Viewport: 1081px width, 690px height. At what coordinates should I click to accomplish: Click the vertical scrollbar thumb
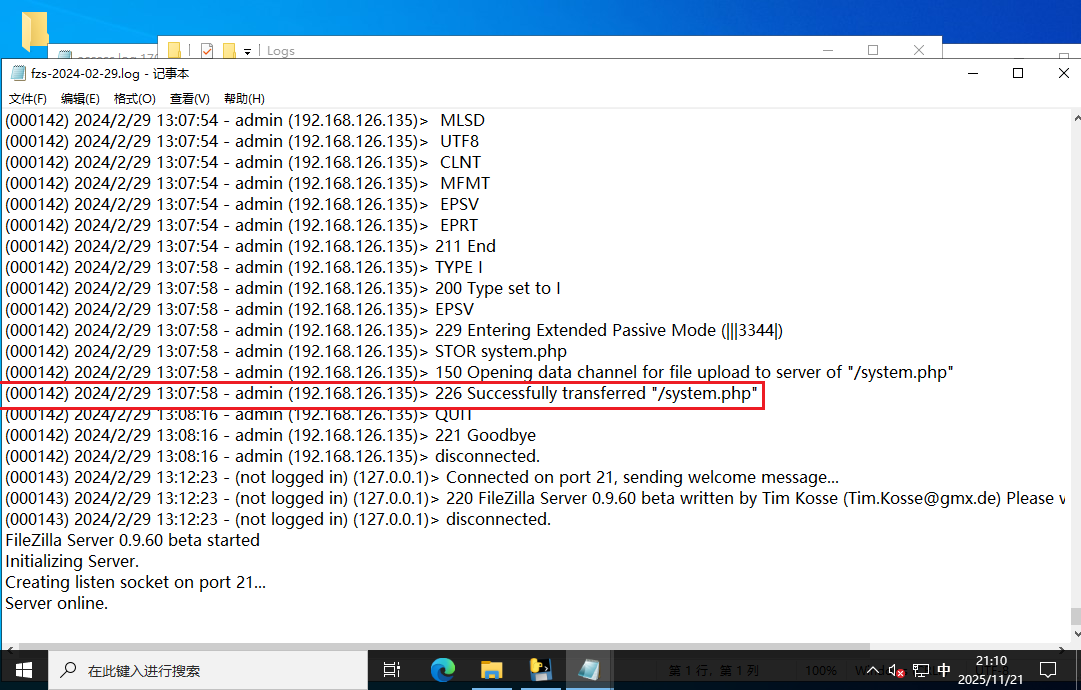coord(1075,616)
